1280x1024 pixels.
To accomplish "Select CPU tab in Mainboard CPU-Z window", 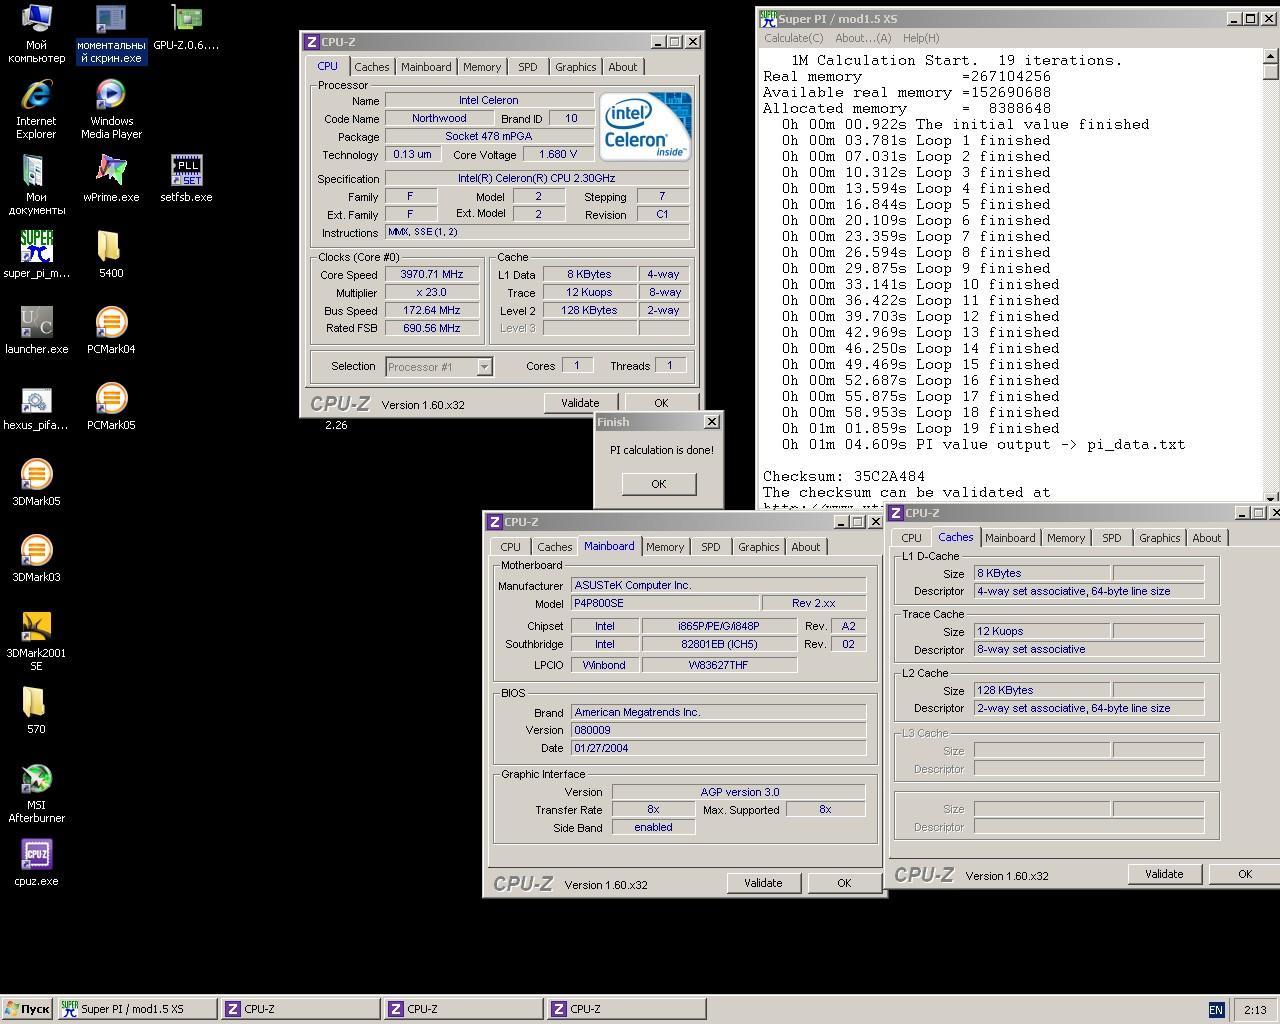I will click(x=510, y=547).
